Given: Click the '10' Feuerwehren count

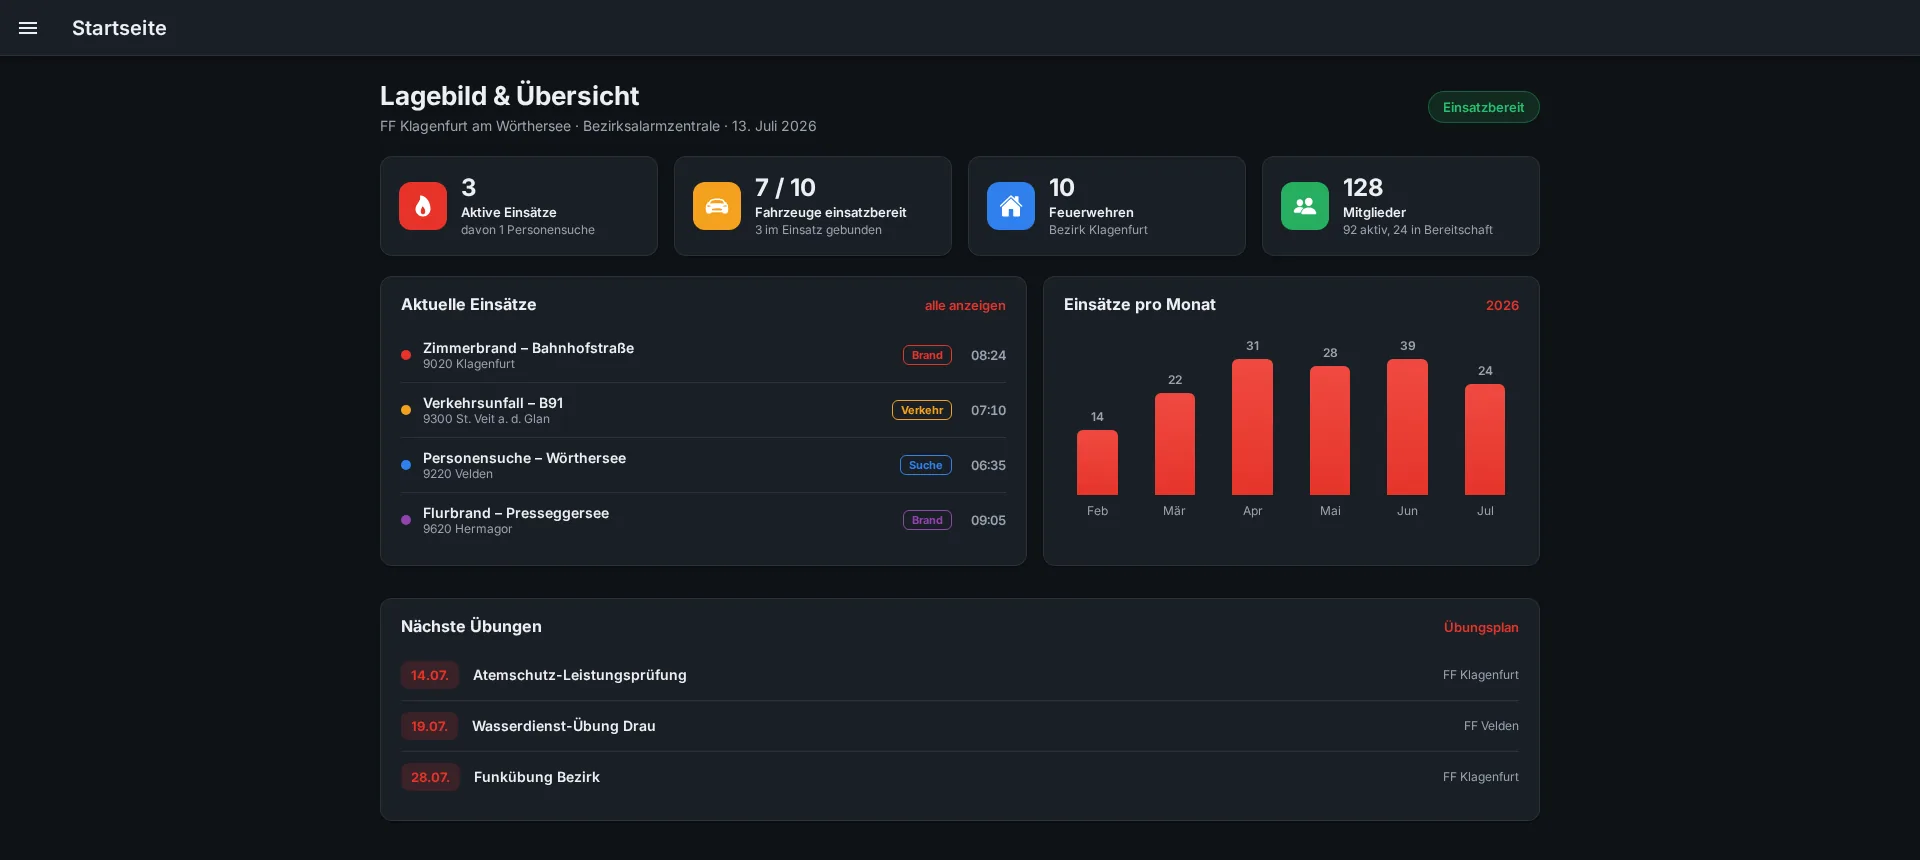Looking at the screenshot, I should 1062,188.
